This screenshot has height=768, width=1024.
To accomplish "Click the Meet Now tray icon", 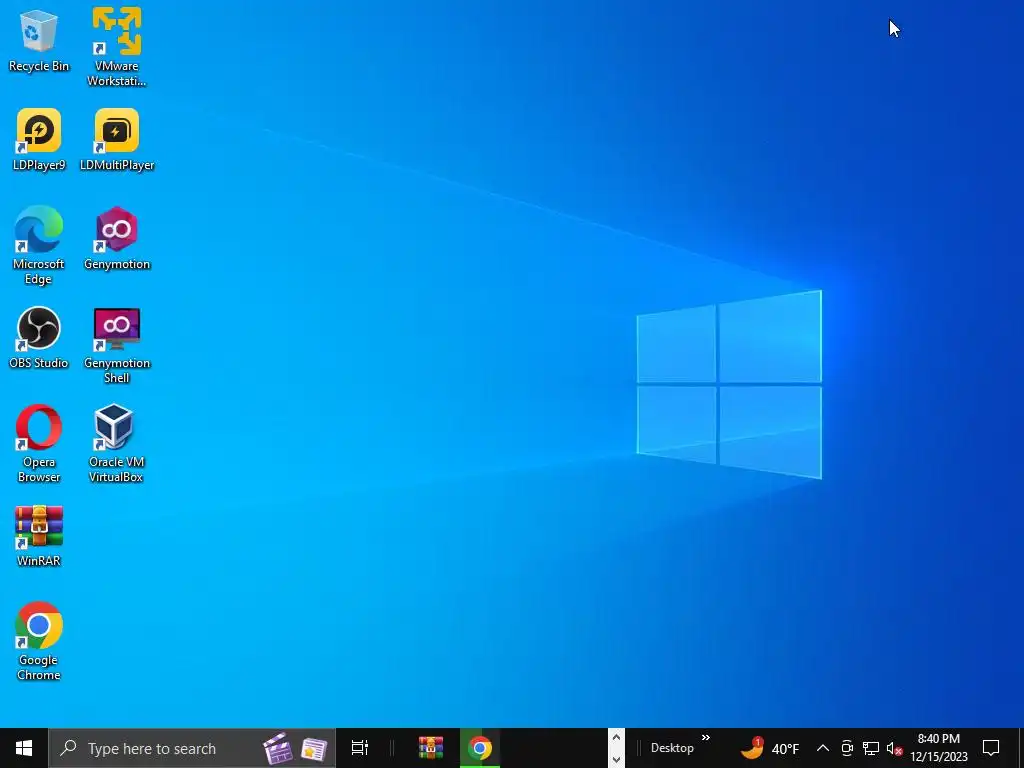I will pos(847,748).
